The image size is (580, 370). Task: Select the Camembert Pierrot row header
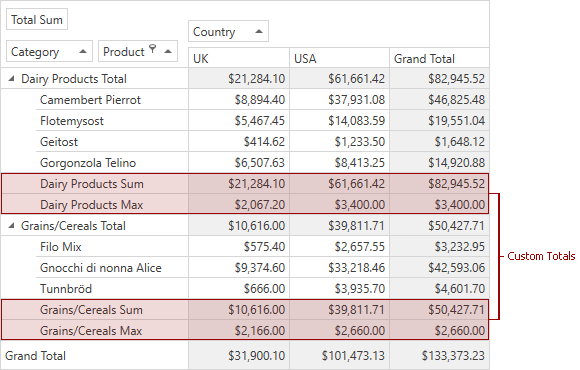click(x=112, y=100)
